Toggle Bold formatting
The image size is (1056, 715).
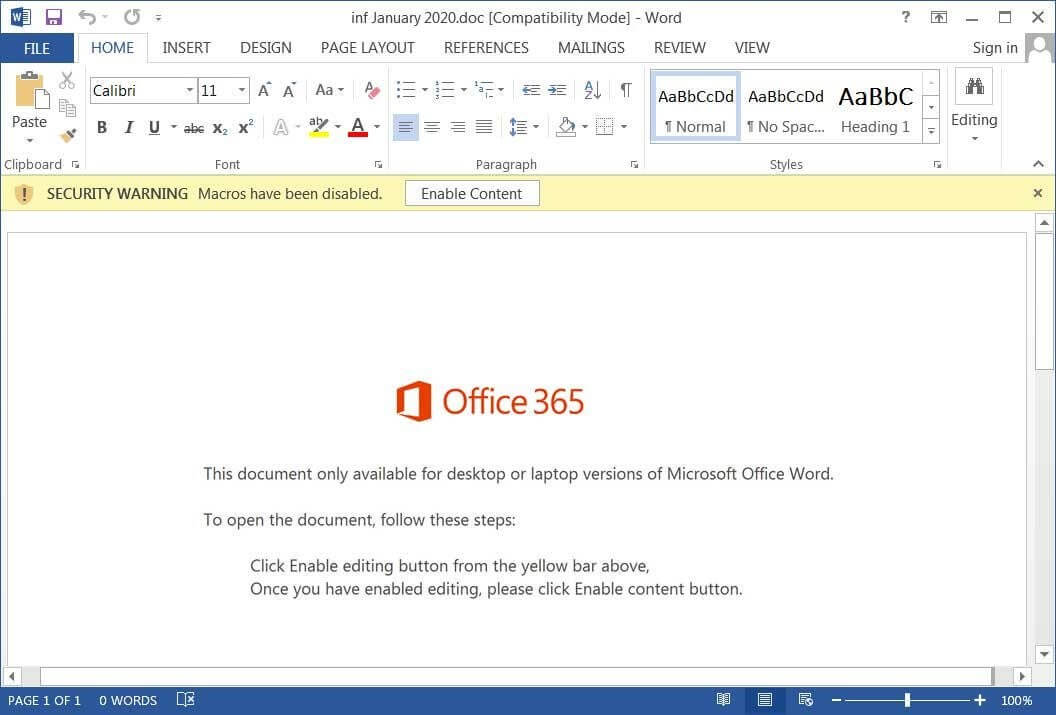click(x=102, y=127)
